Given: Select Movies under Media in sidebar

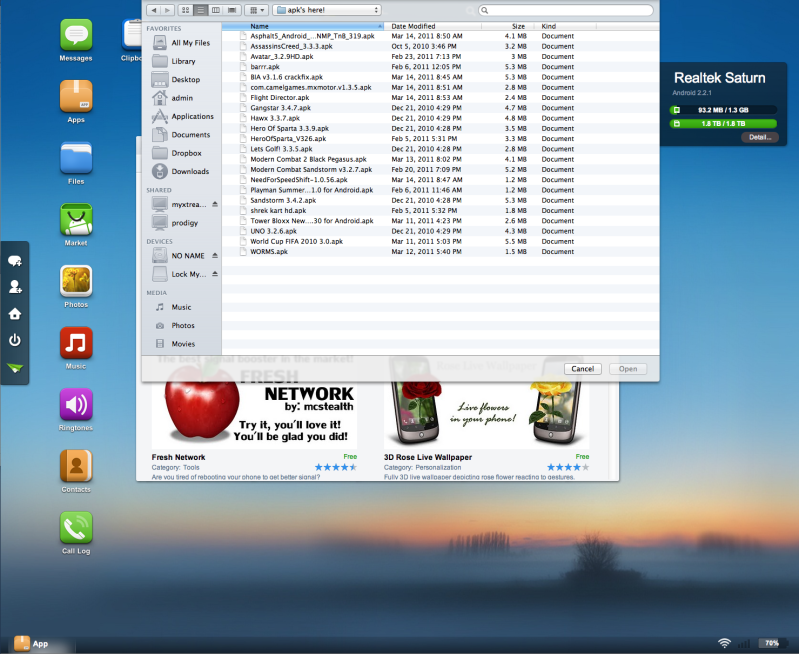Looking at the screenshot, I should (182, 344).
